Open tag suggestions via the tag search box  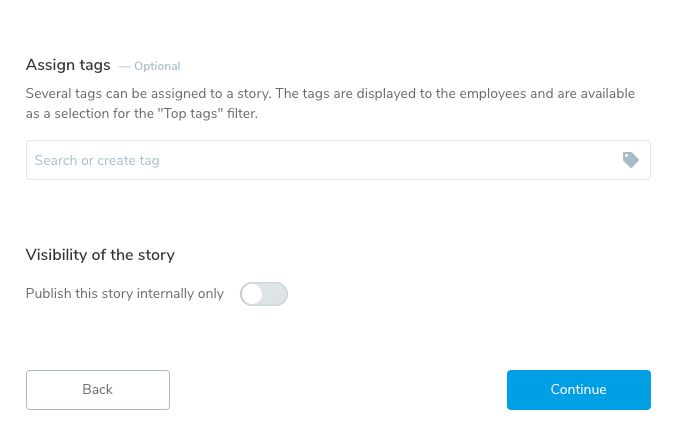(320, 160)
